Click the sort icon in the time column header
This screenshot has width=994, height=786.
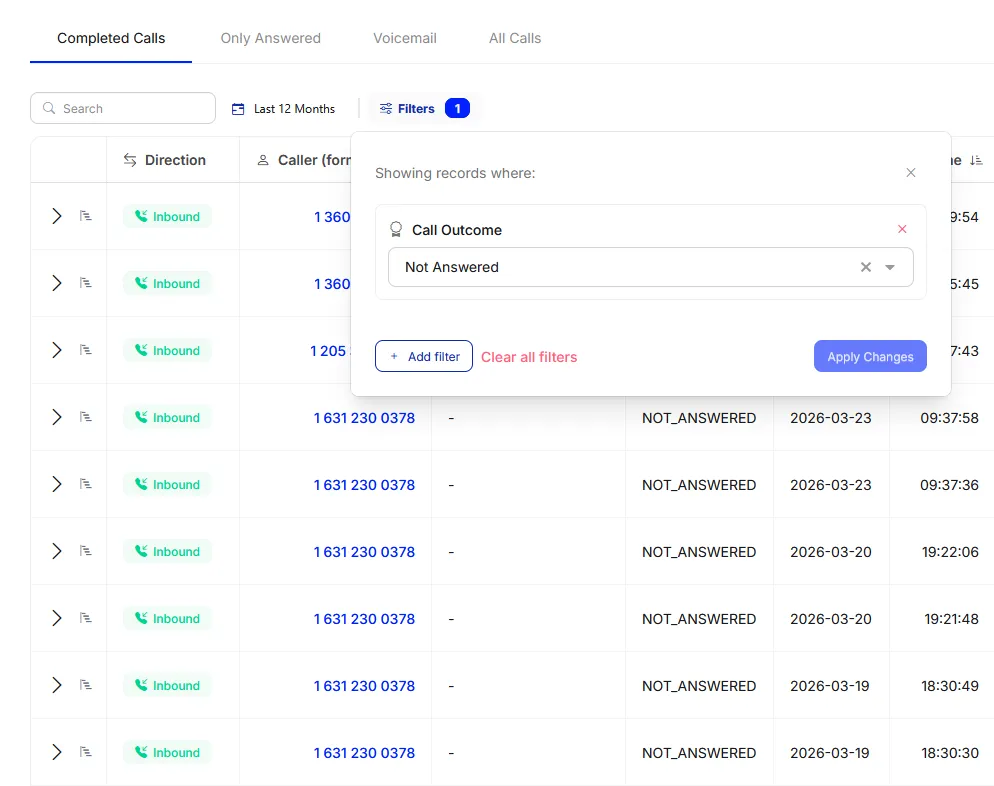pyautogui.click(x=976, y=160)
